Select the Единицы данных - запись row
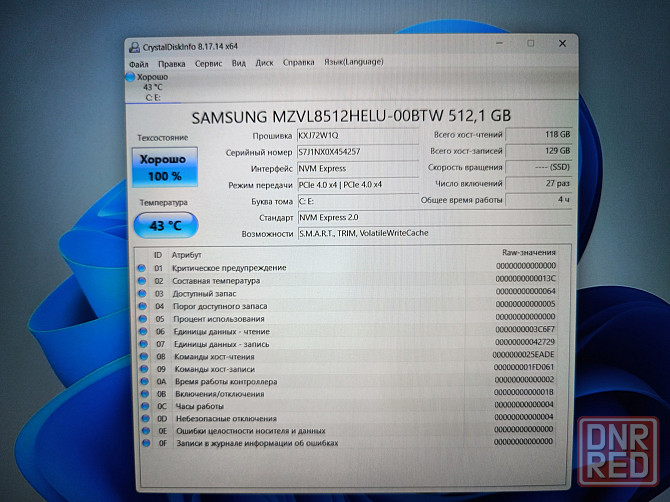This screenshot has height=502, width=670. coord(347,343)
